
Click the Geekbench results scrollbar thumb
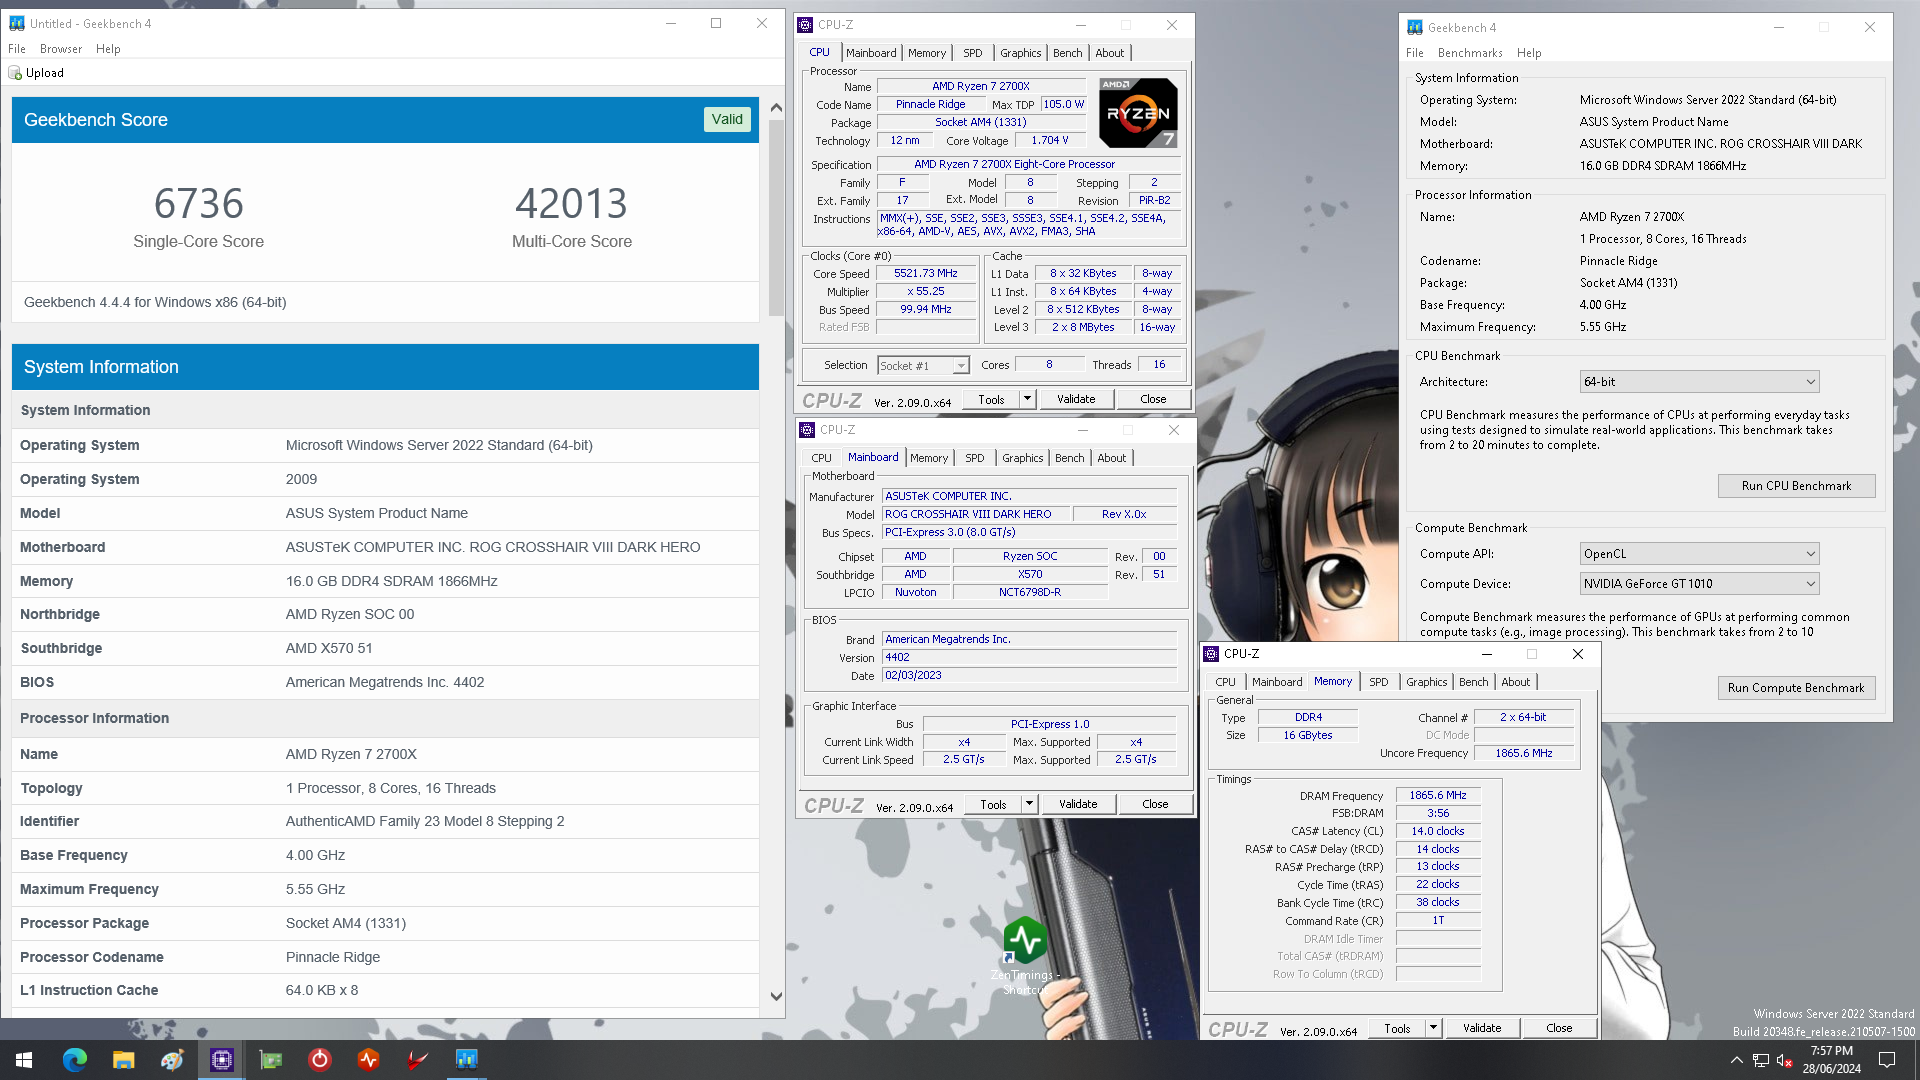(x=776, y=216)
